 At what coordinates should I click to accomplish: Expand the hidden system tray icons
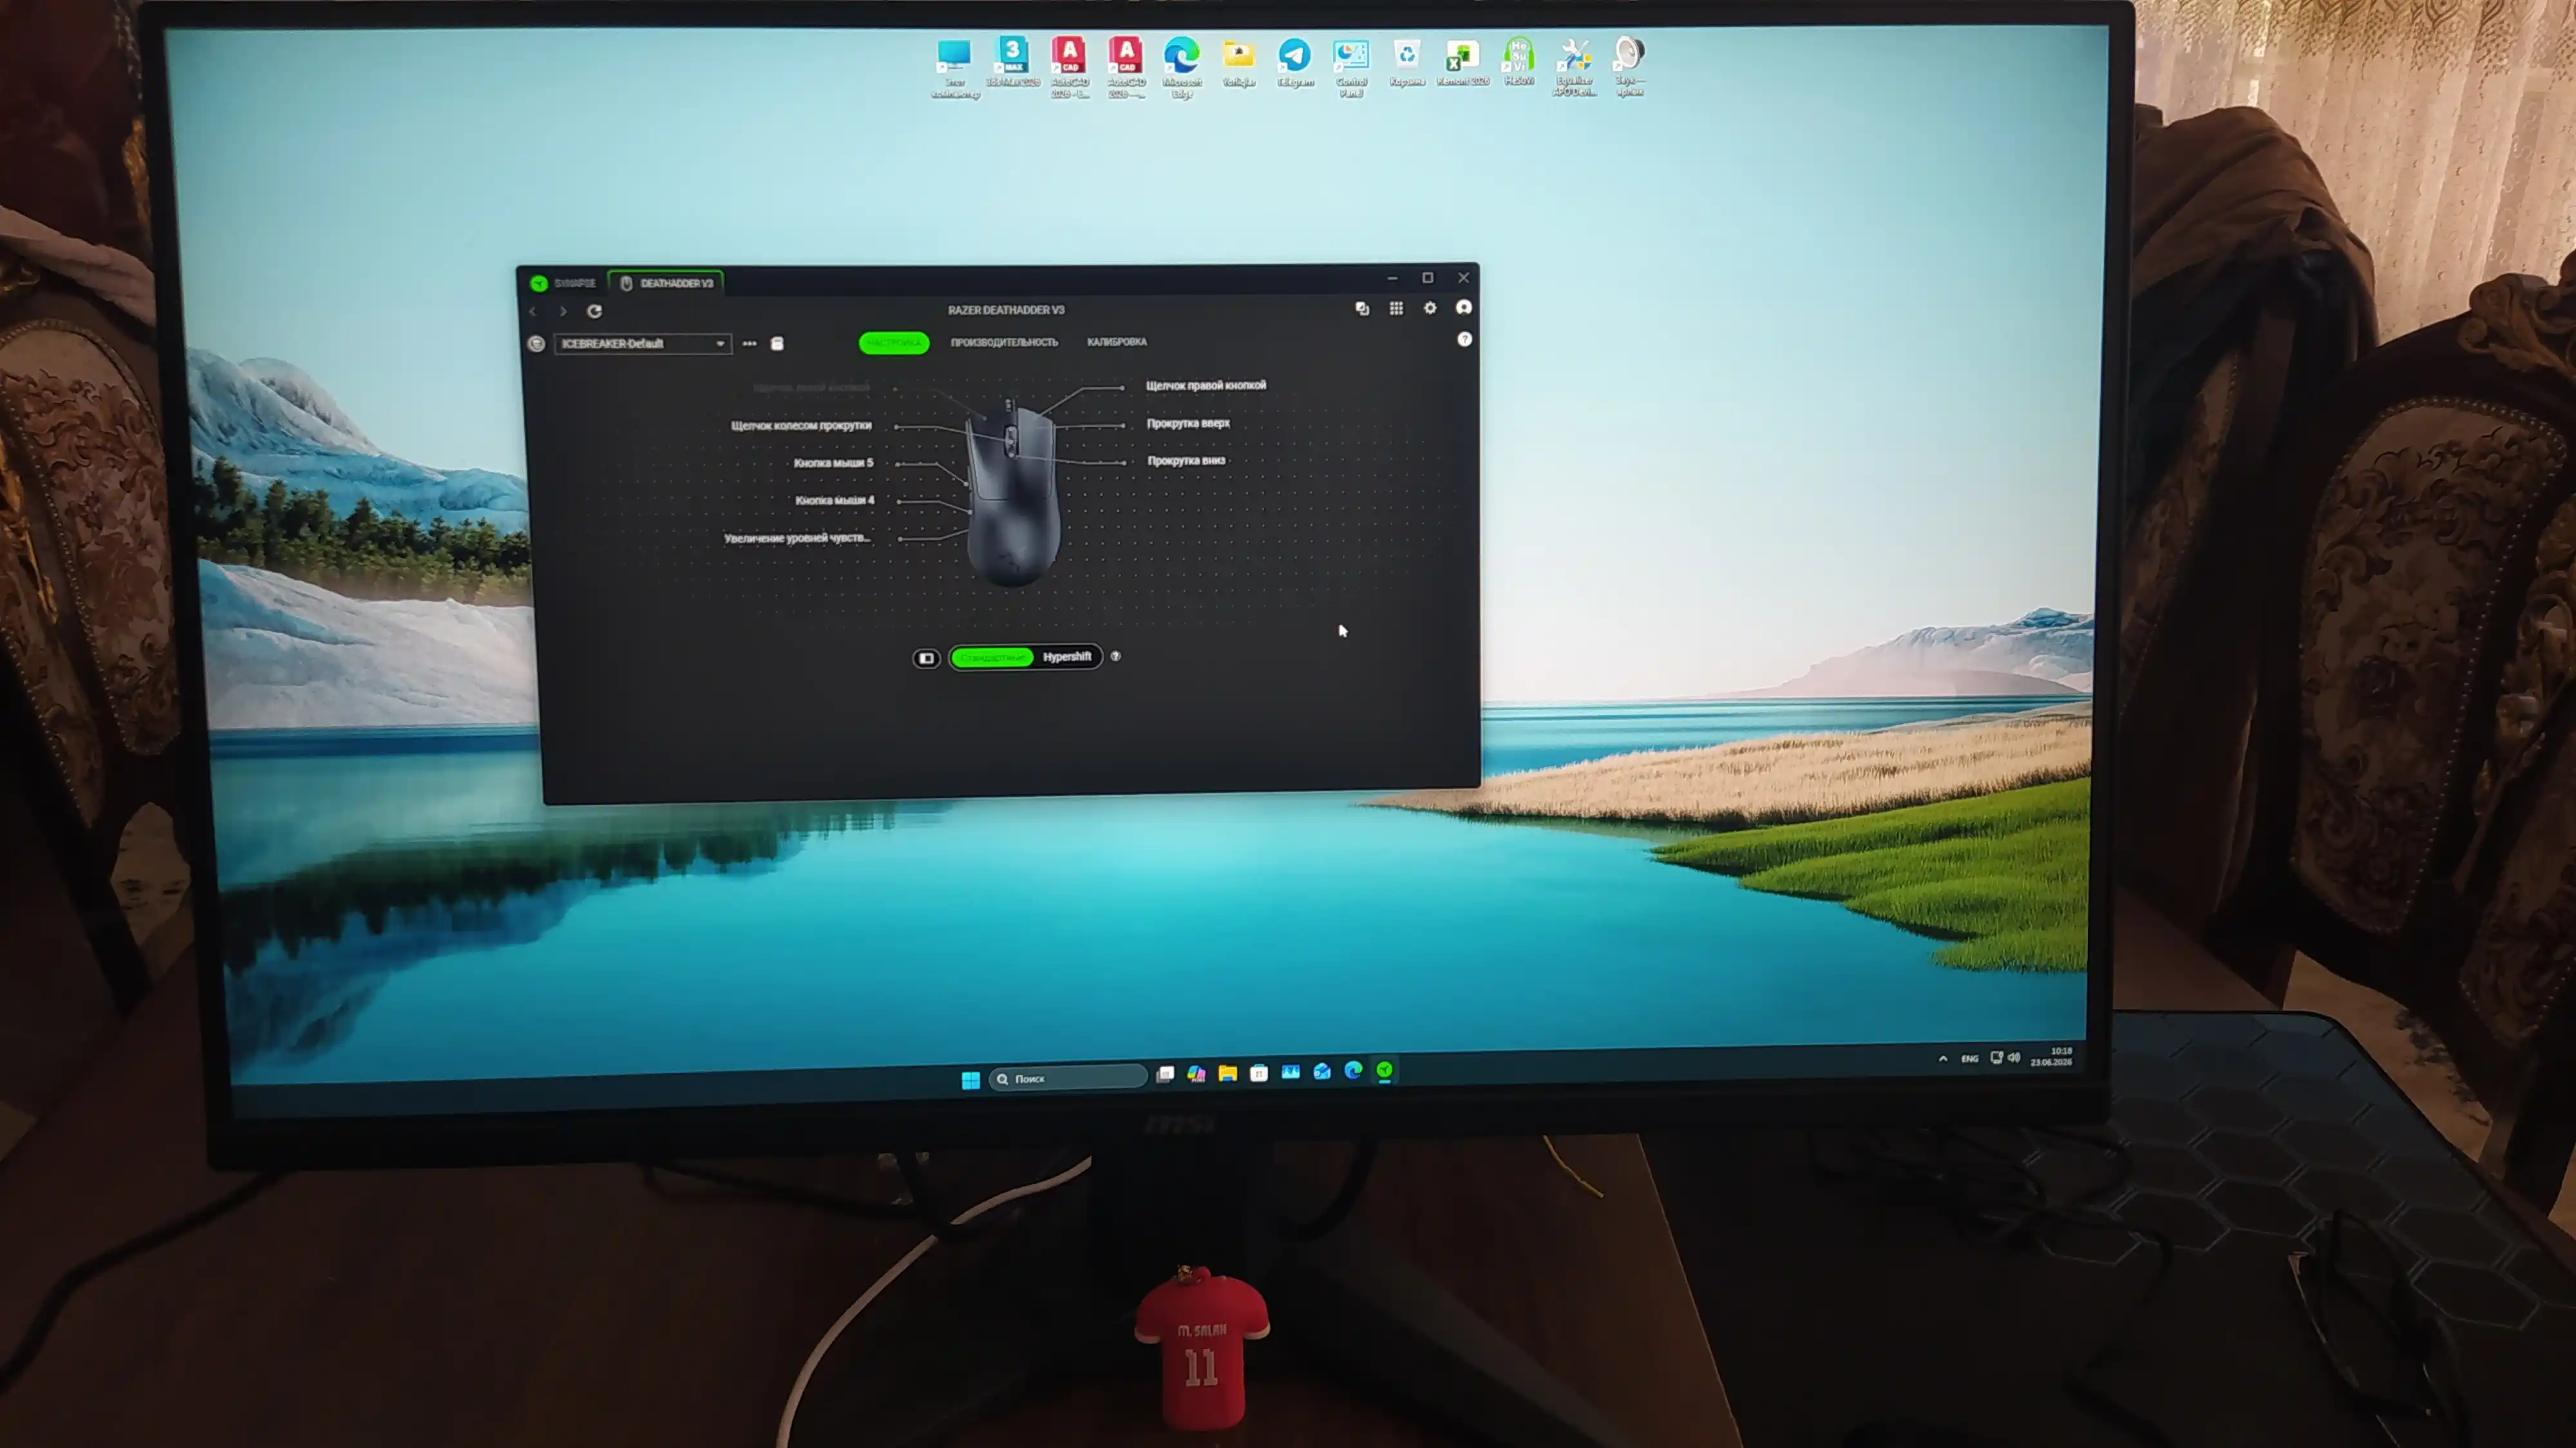pyautogui.click(x=1942, y=1059)
